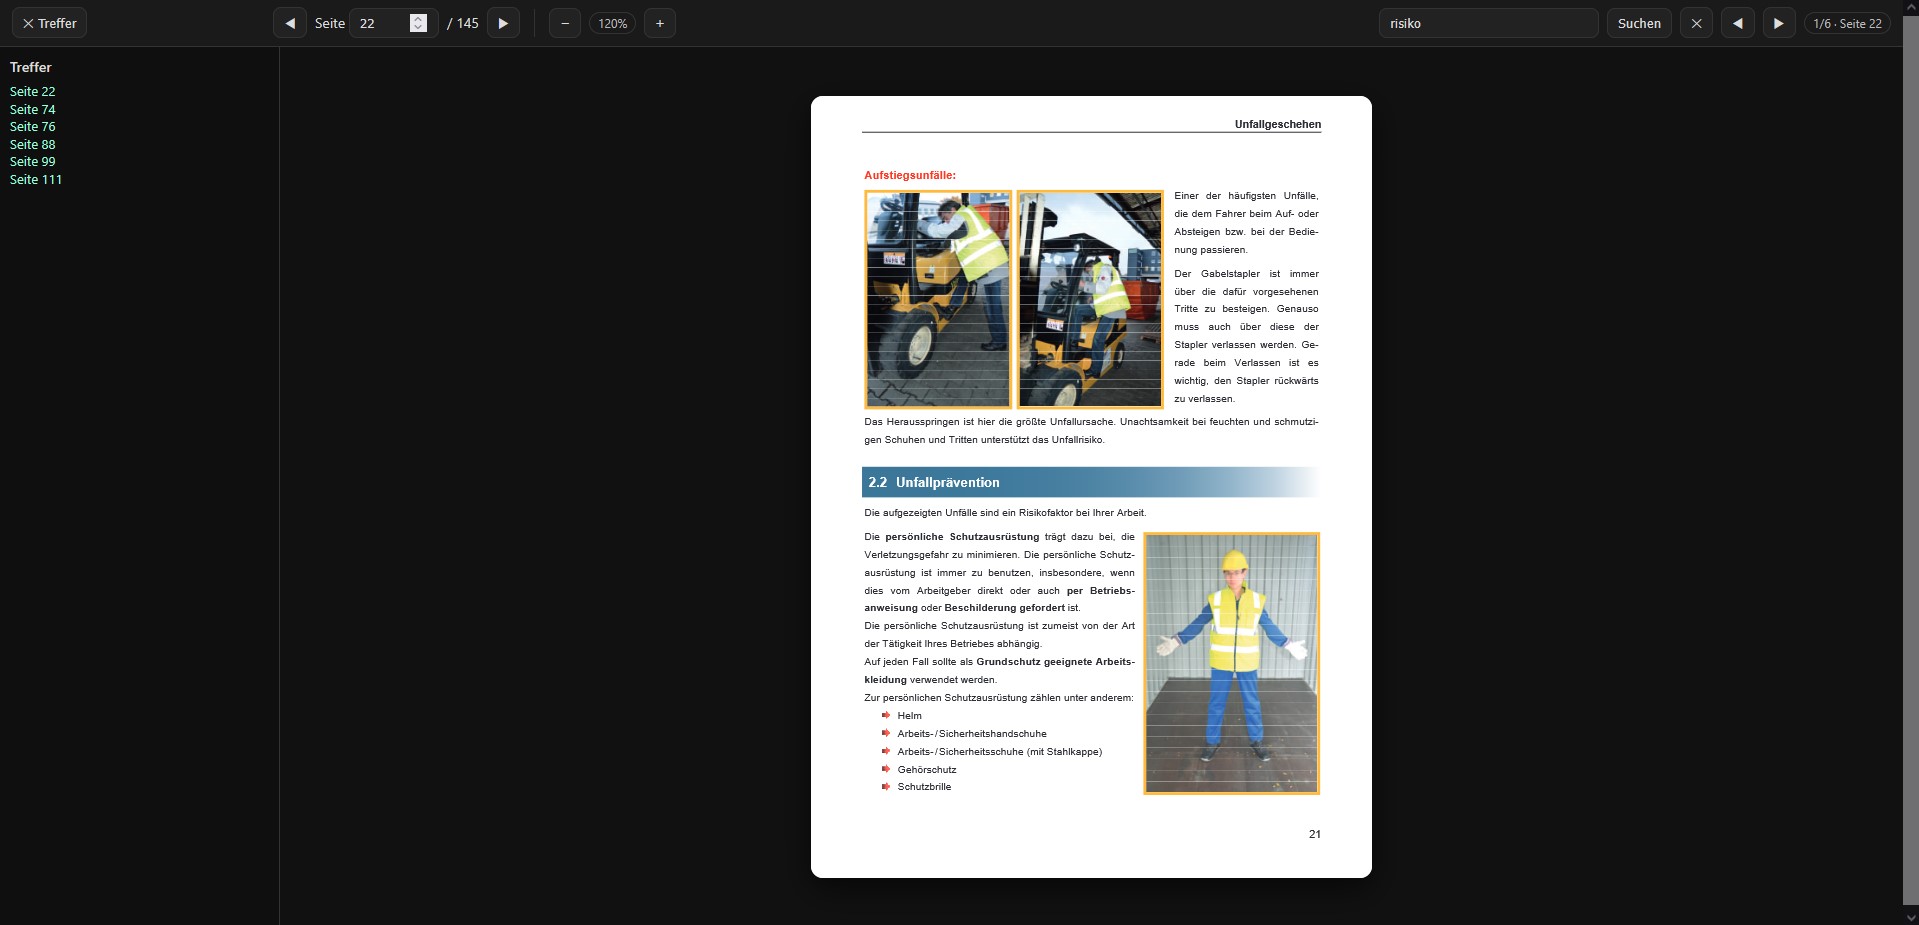1919x925 pixels.
Task: Close the Treffer results panel
Action: tap(49, 23)
